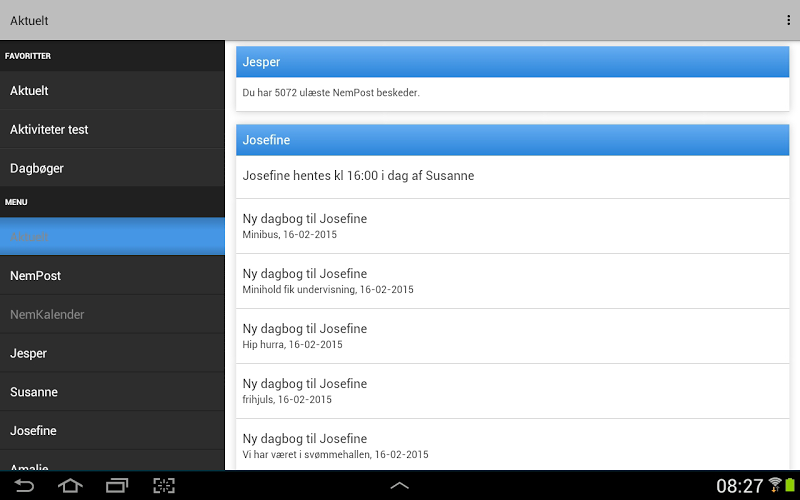Tap the Josefine card header
The width and height of the screenshot is (800, 500).
tap(512, 140)
